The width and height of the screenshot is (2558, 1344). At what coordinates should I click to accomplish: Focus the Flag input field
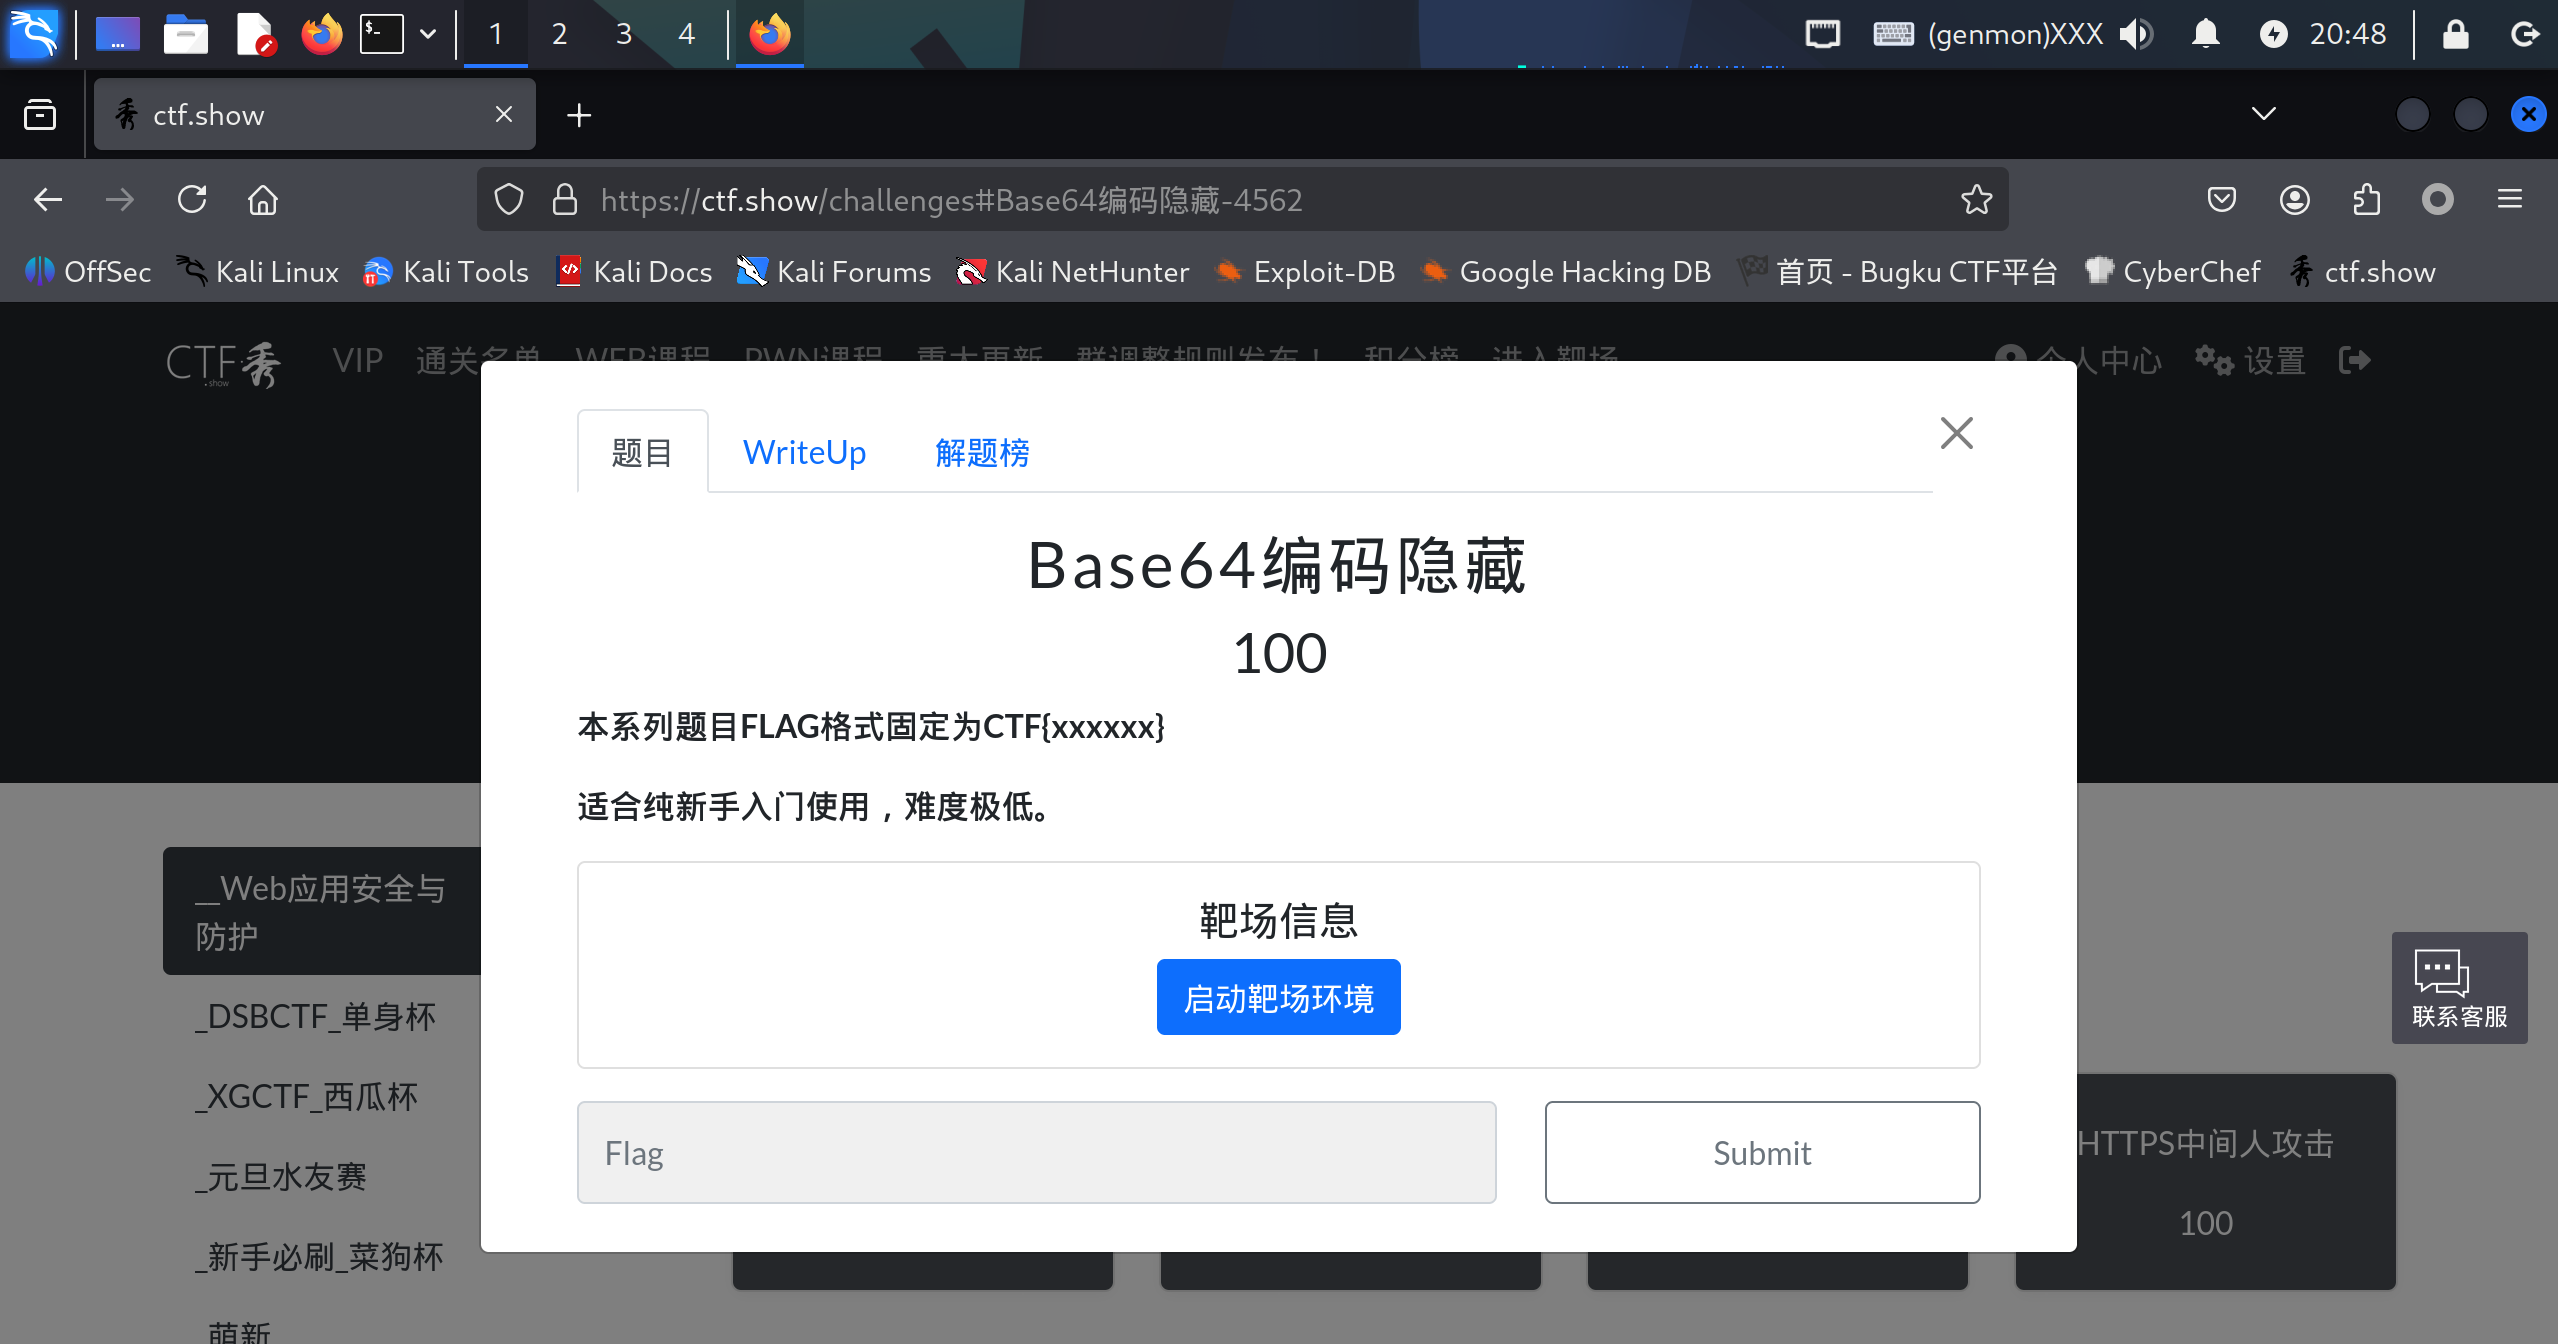(1036, 1152)
